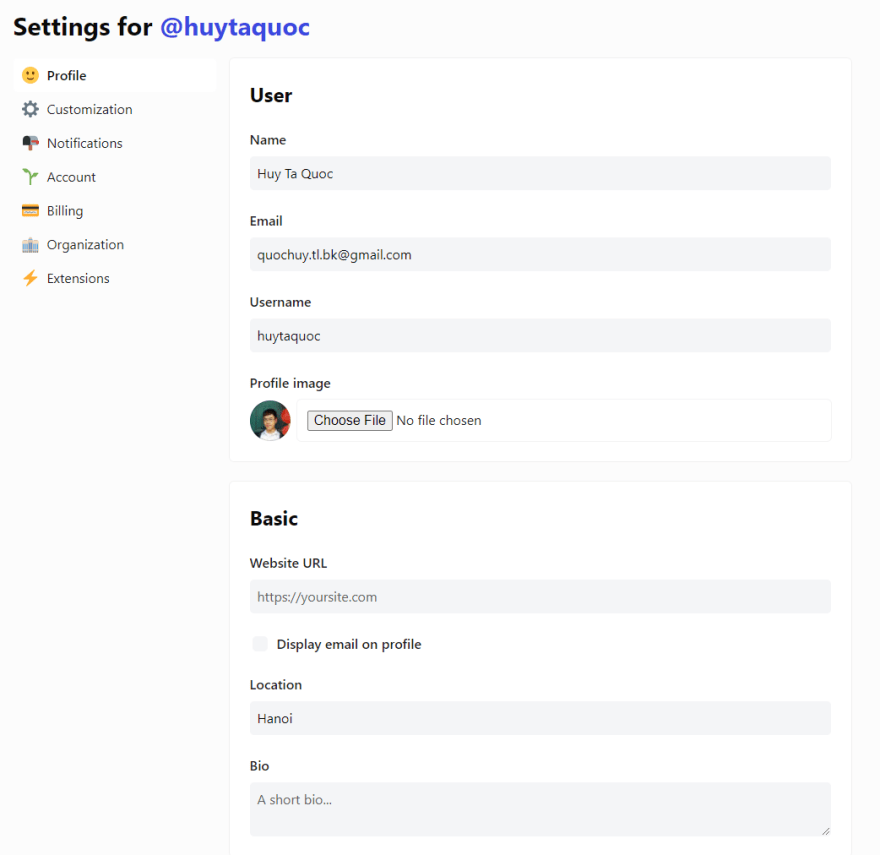Focus the Username input field
The image size is (880, 855).
pyautogui.click(x=540, y=336)
